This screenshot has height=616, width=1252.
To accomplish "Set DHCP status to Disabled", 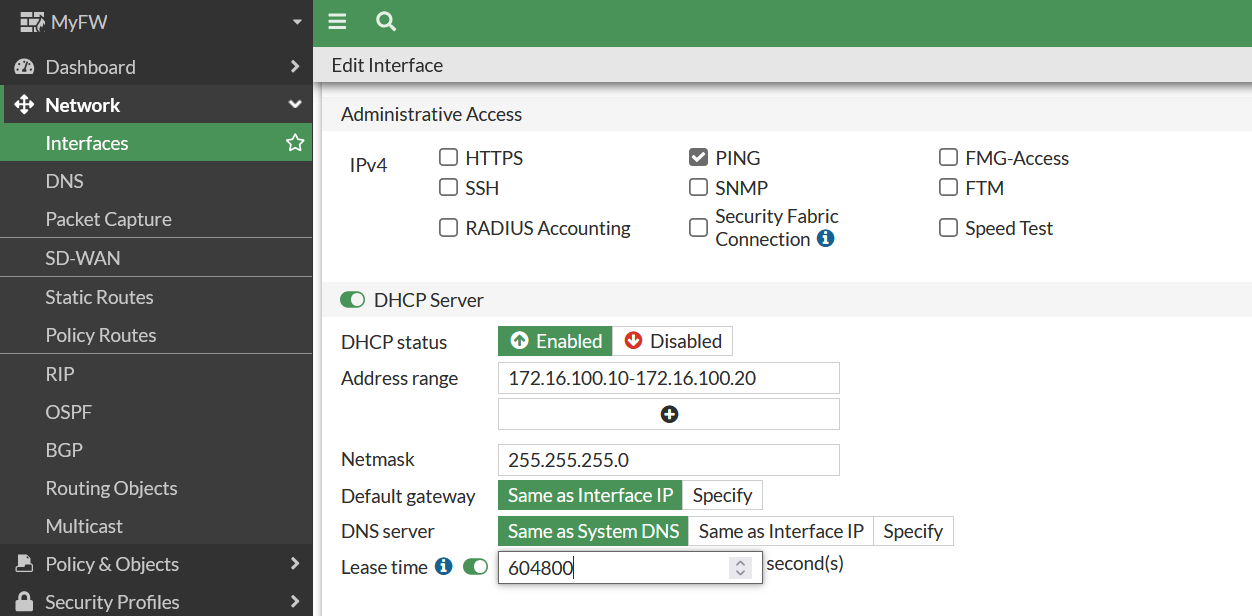I will [x=672, y=341].
